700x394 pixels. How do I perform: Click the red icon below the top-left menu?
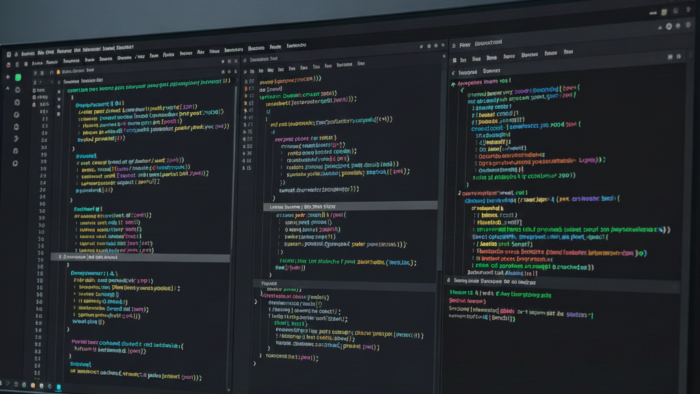(8, 65)
